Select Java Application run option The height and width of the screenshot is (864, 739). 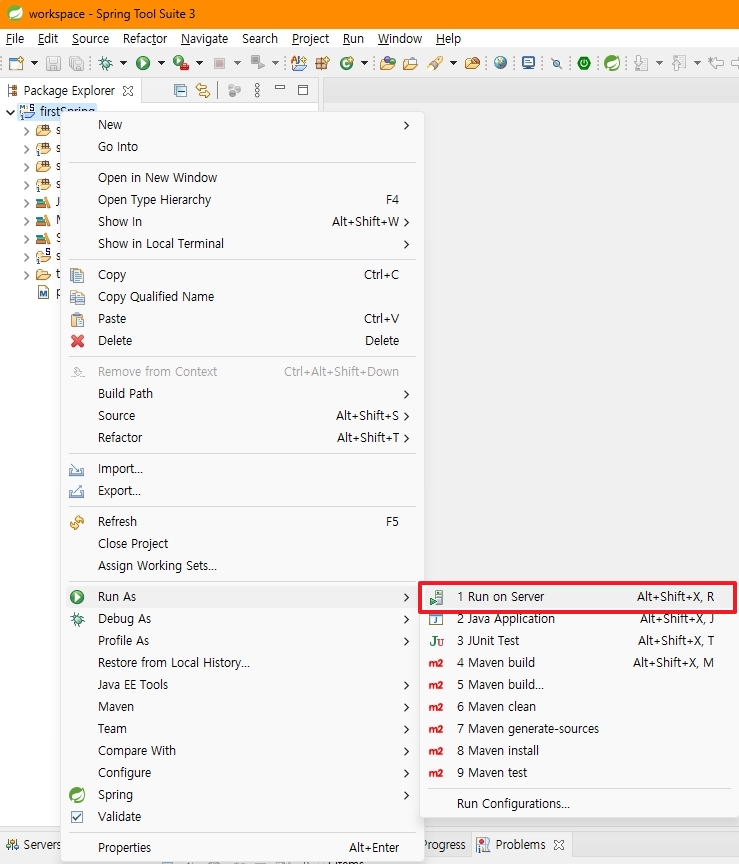click(578, 619)
